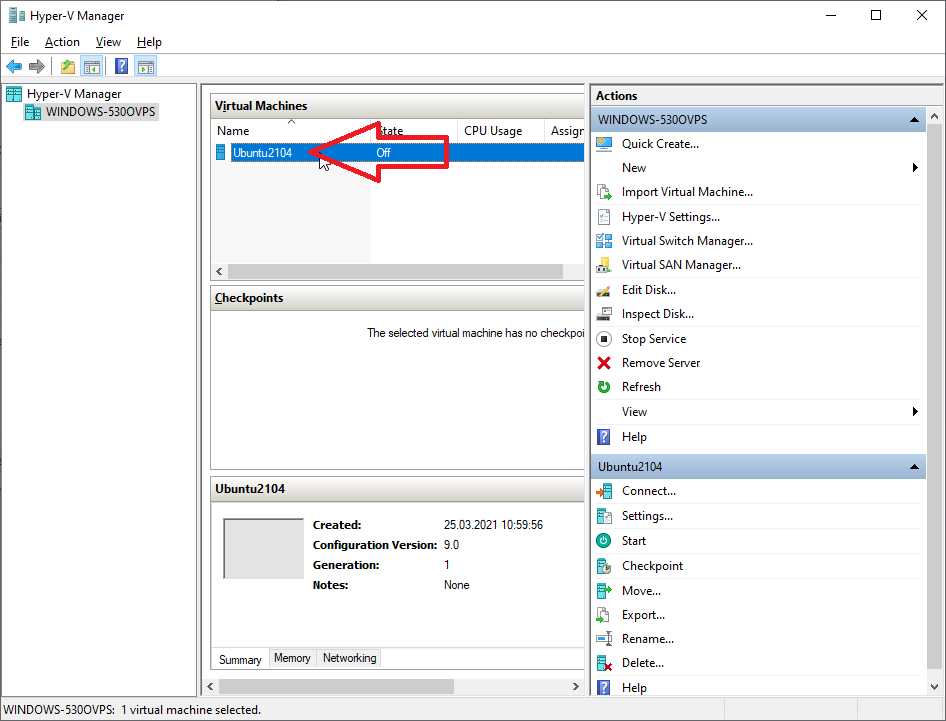This screenshot has height=721, width=946.
Task: Open Virtual Switch Manager
Action: (686, 241)
